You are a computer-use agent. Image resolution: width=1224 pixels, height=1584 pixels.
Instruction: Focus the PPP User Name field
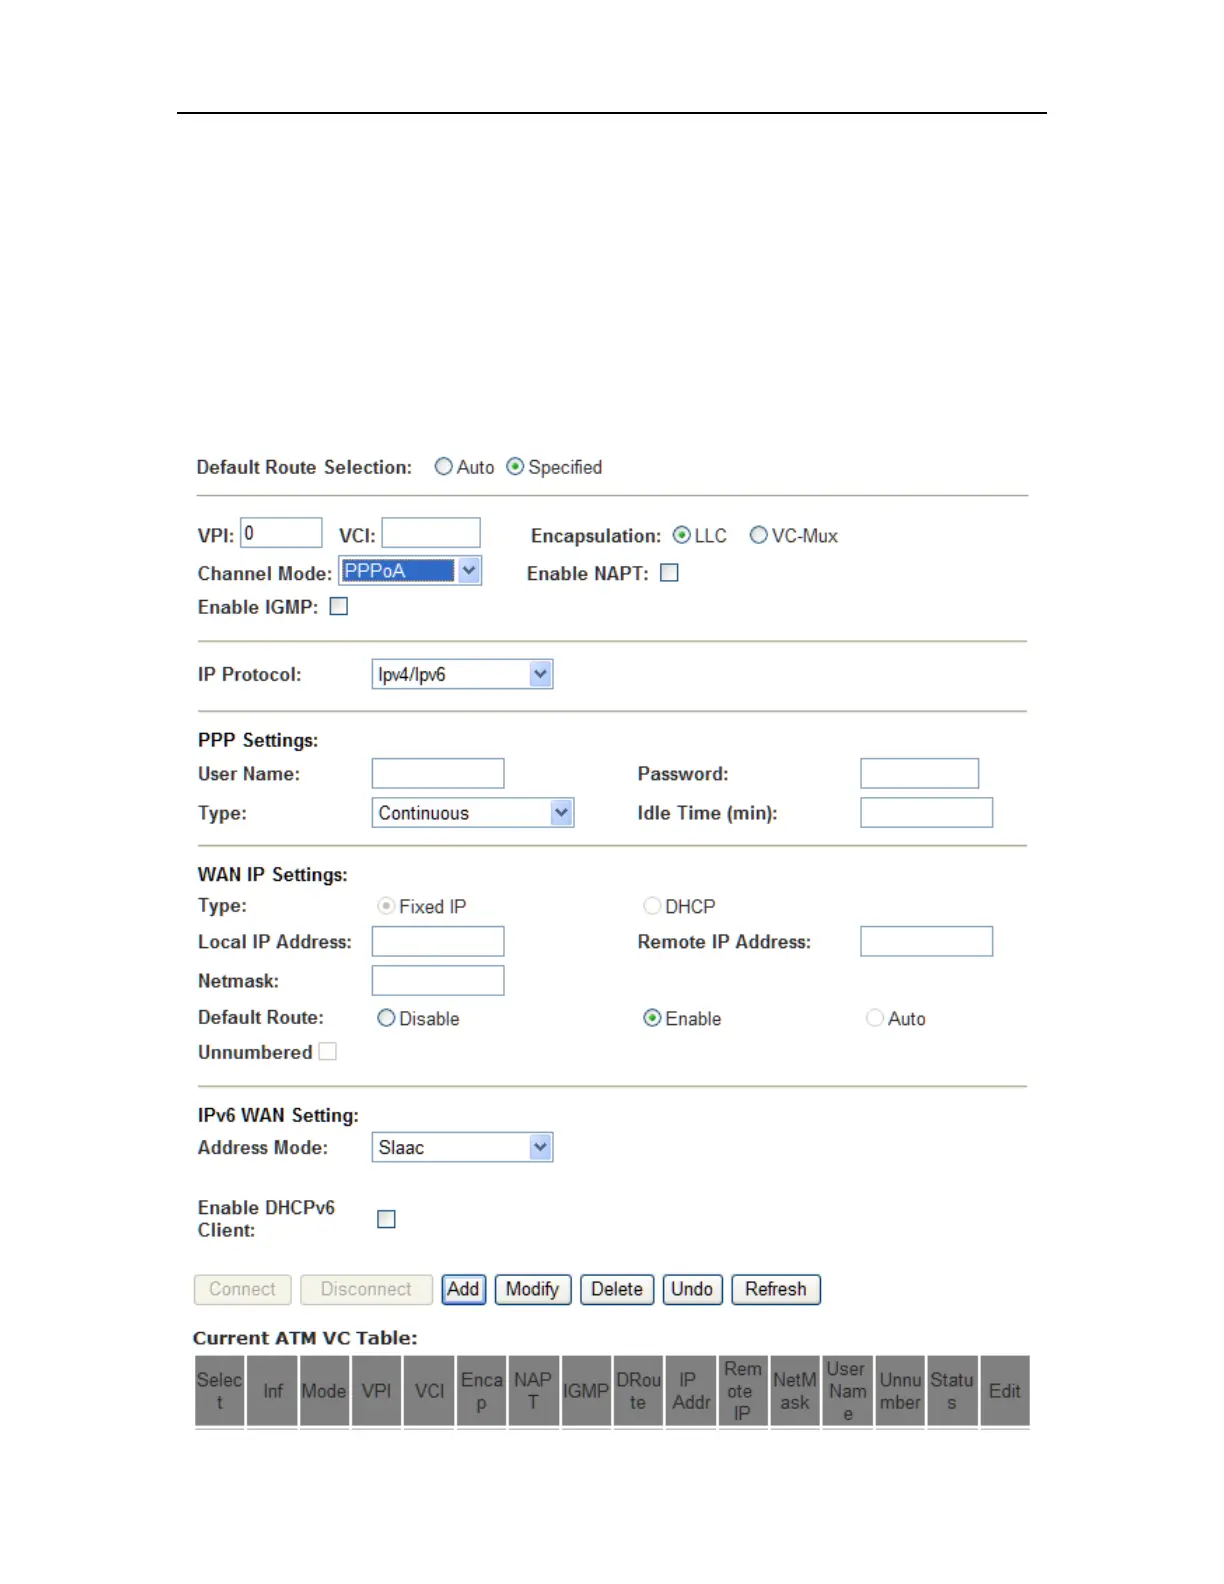[438, 774]
